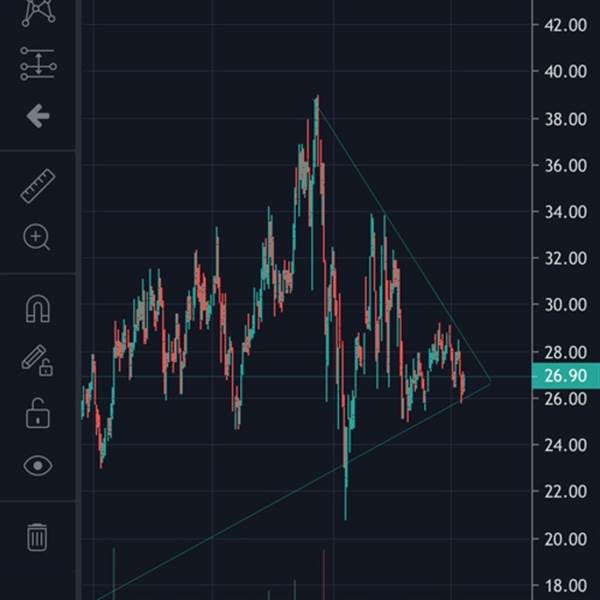
Task: Click the 18.00 price axis label
Action: coord(566,585)
